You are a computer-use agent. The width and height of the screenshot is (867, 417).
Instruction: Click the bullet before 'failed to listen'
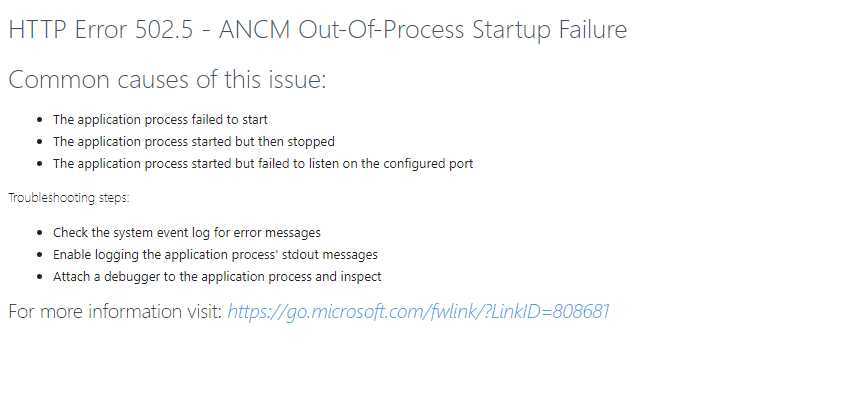point(39,164)
